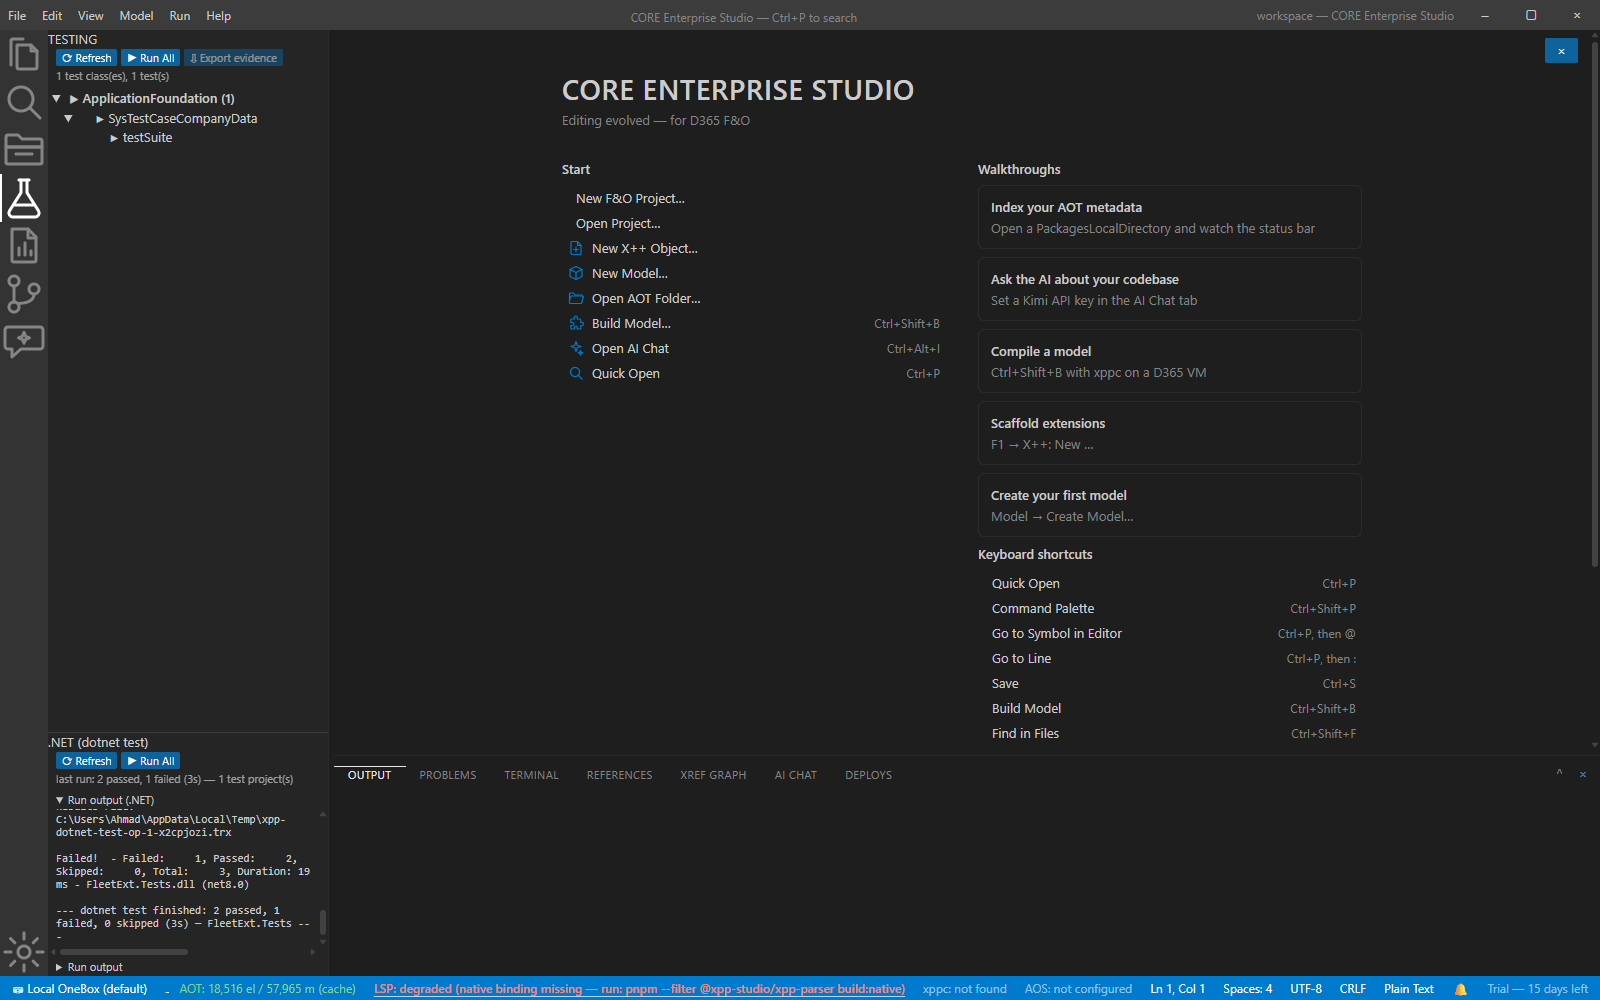Click the Local OneBox (default) status item

click(80, 989)
